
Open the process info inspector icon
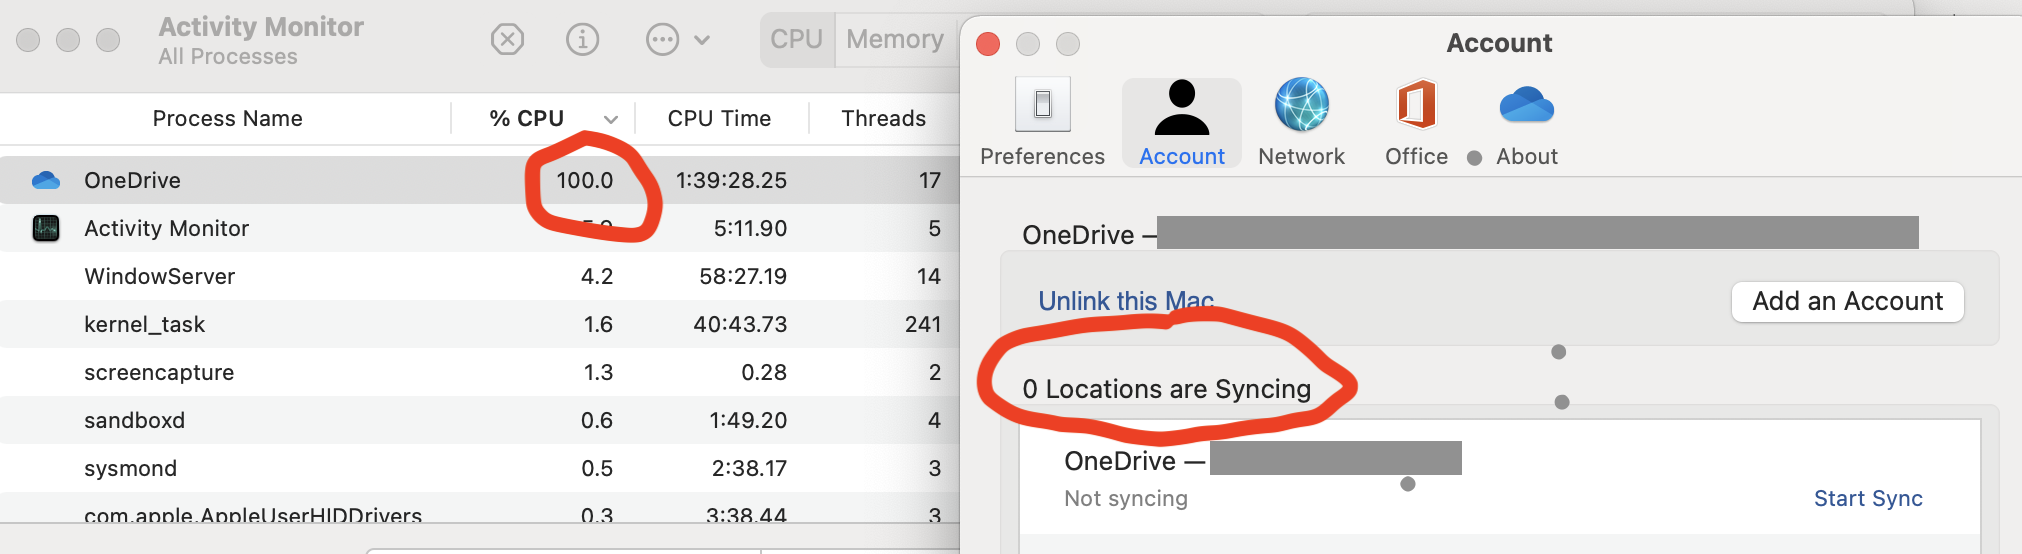583,40
